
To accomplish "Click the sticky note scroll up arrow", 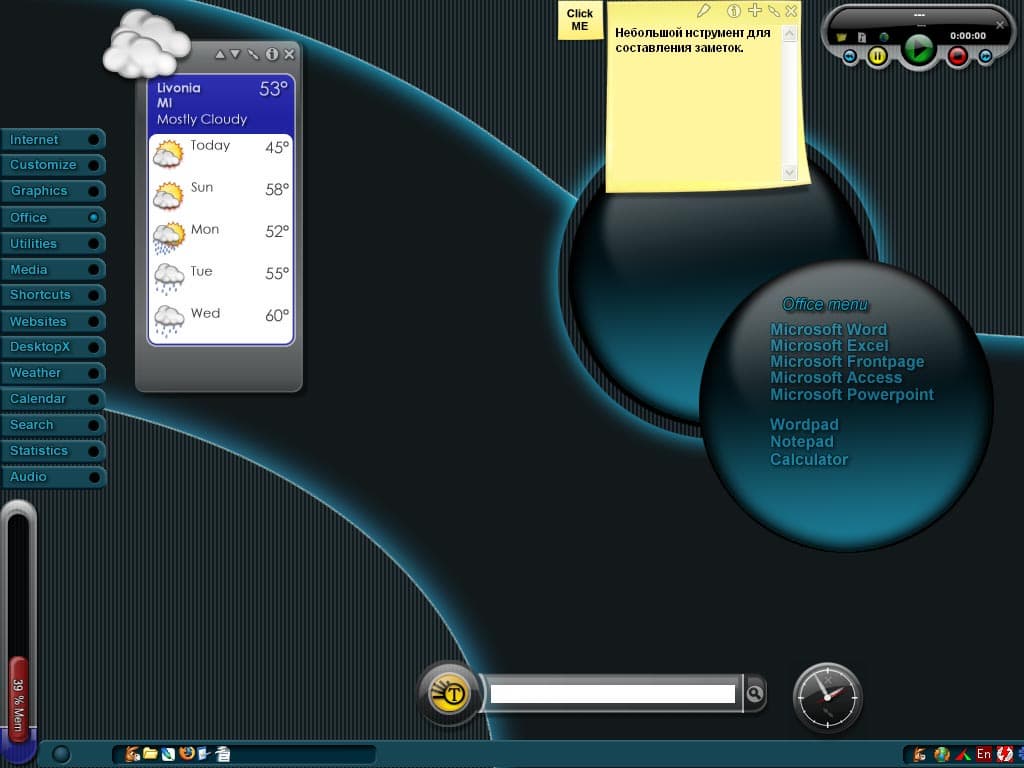I will 790,34.
